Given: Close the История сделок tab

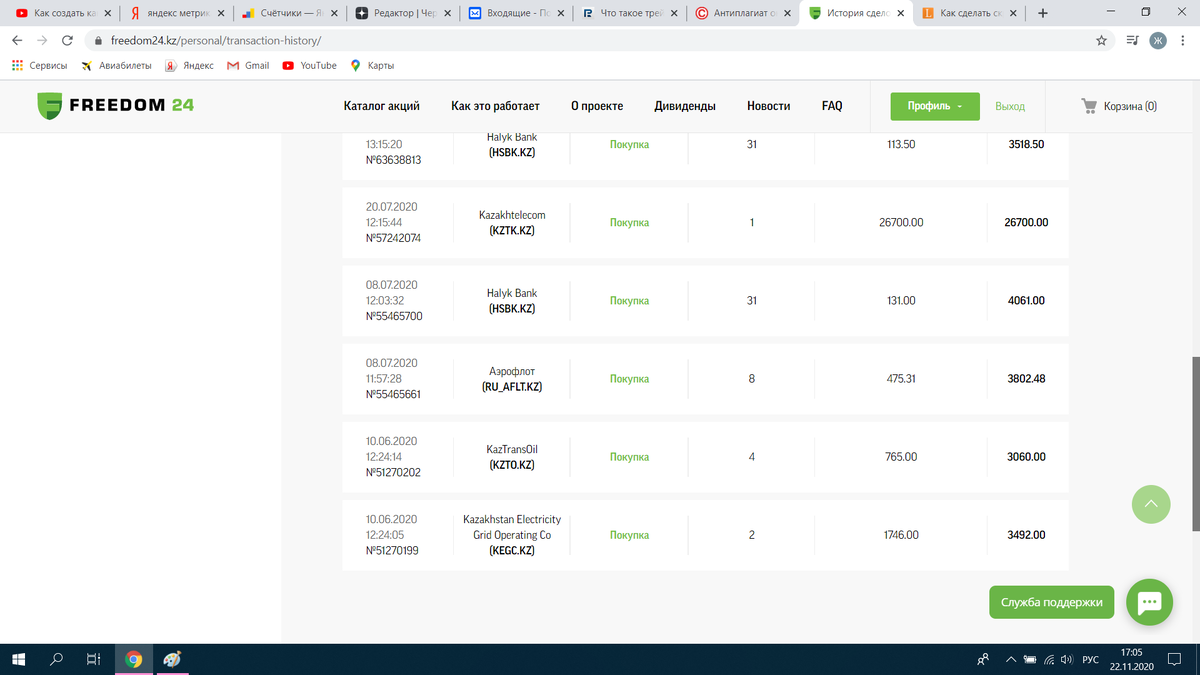Looking at the screenshot, I should tap(903, 14).
